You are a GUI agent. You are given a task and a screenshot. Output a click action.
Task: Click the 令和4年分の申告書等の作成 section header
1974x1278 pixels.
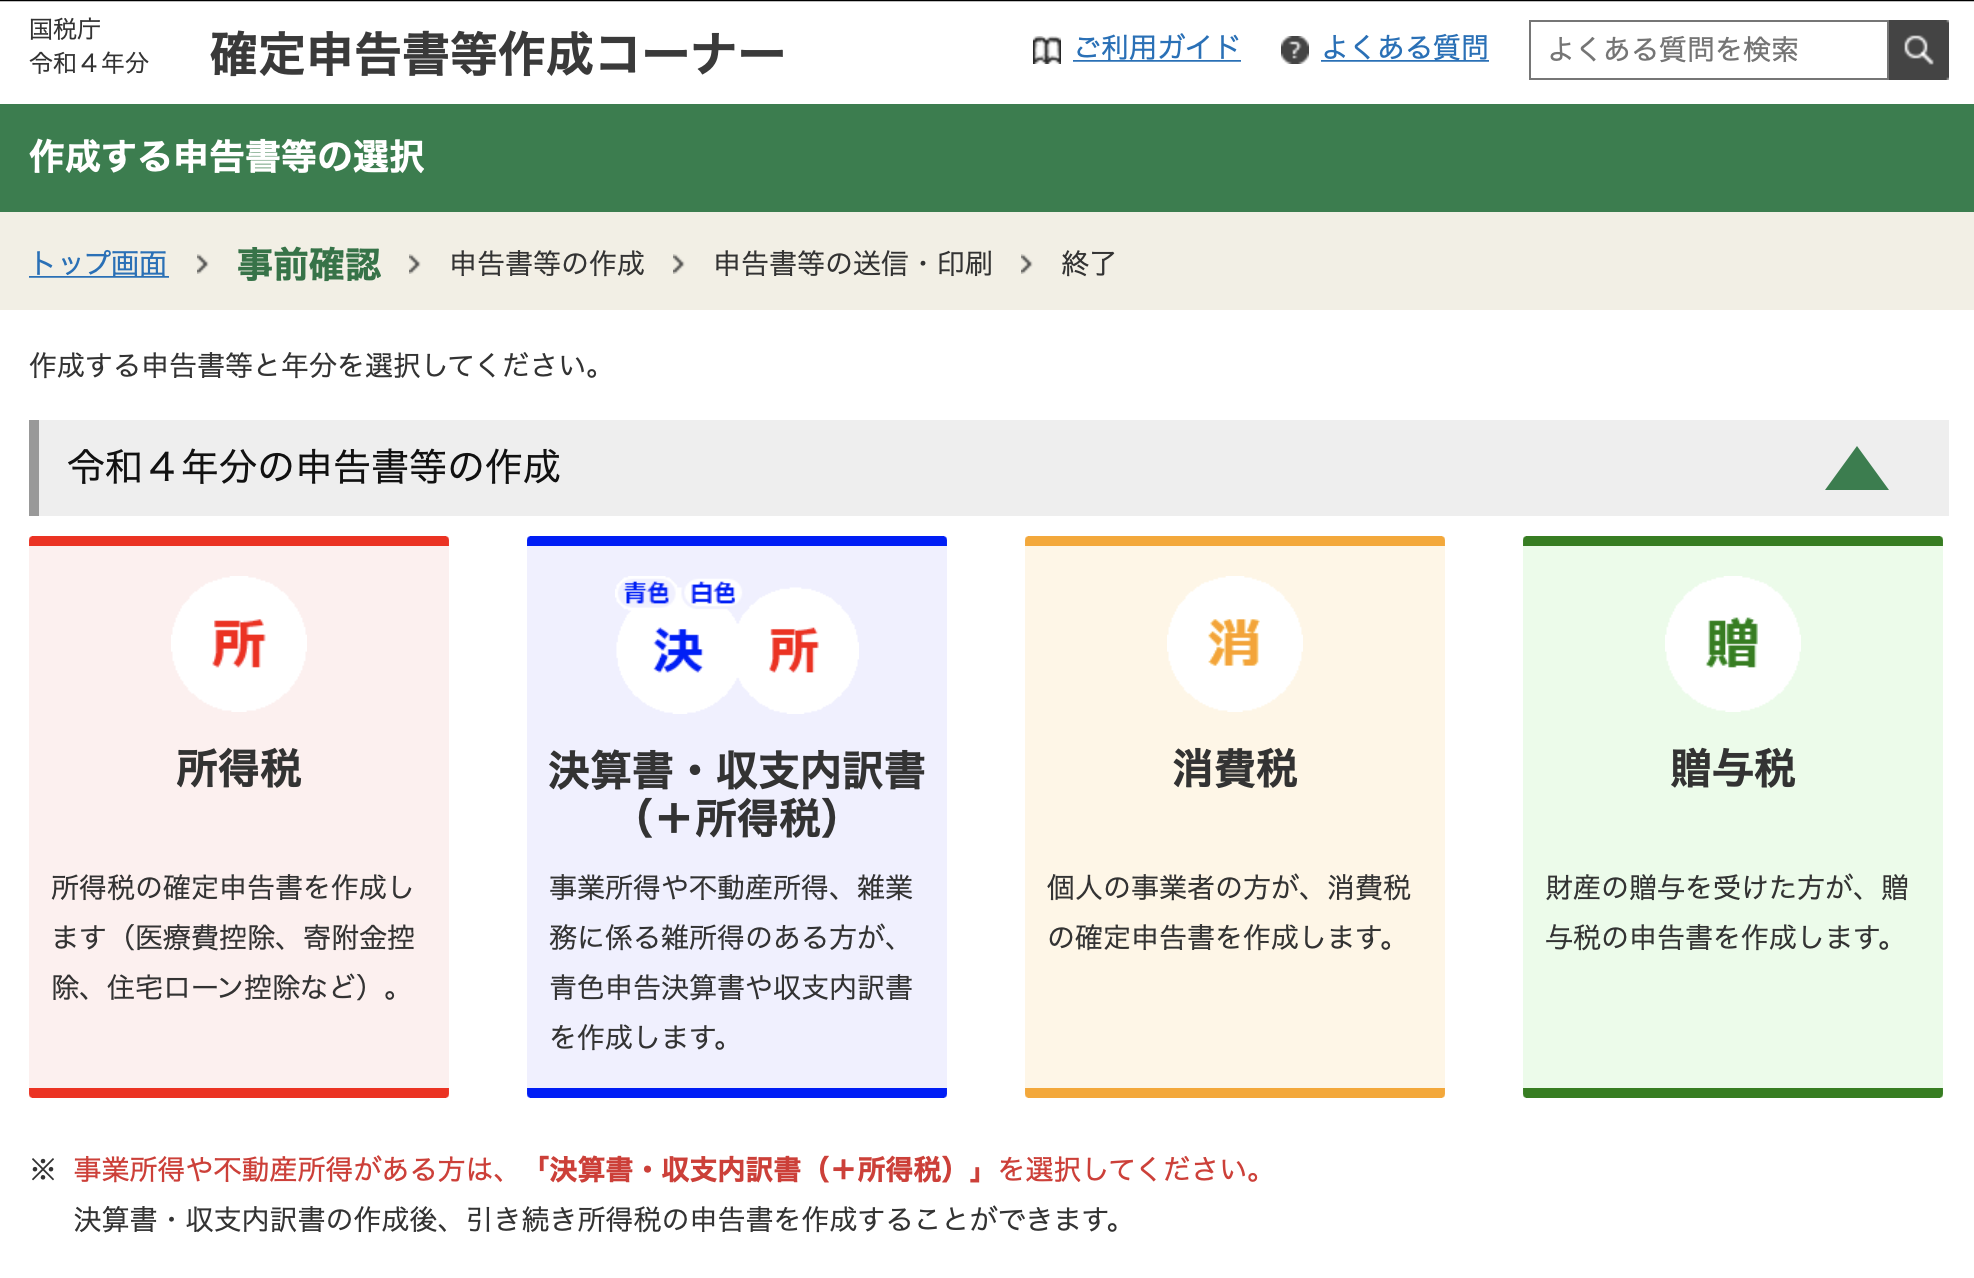click(314, 467)
